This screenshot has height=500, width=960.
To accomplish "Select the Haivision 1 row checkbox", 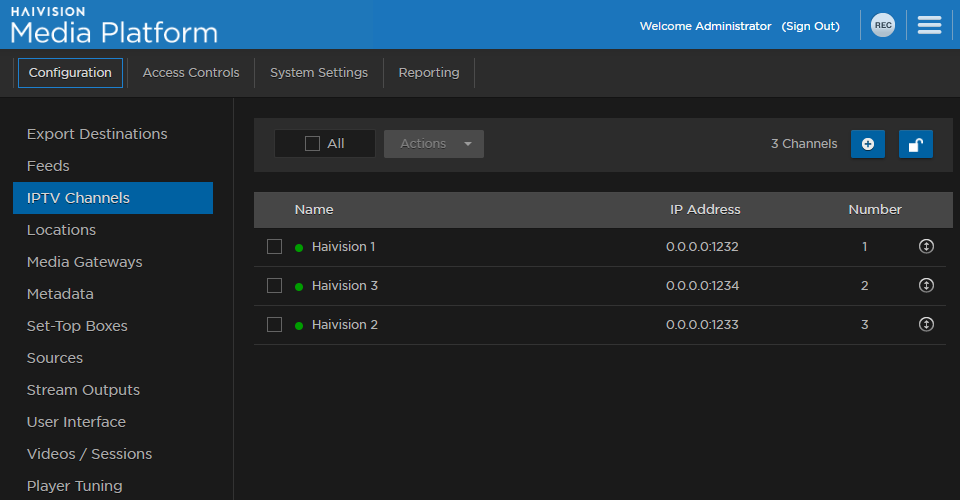I will (x=274, y=247).
